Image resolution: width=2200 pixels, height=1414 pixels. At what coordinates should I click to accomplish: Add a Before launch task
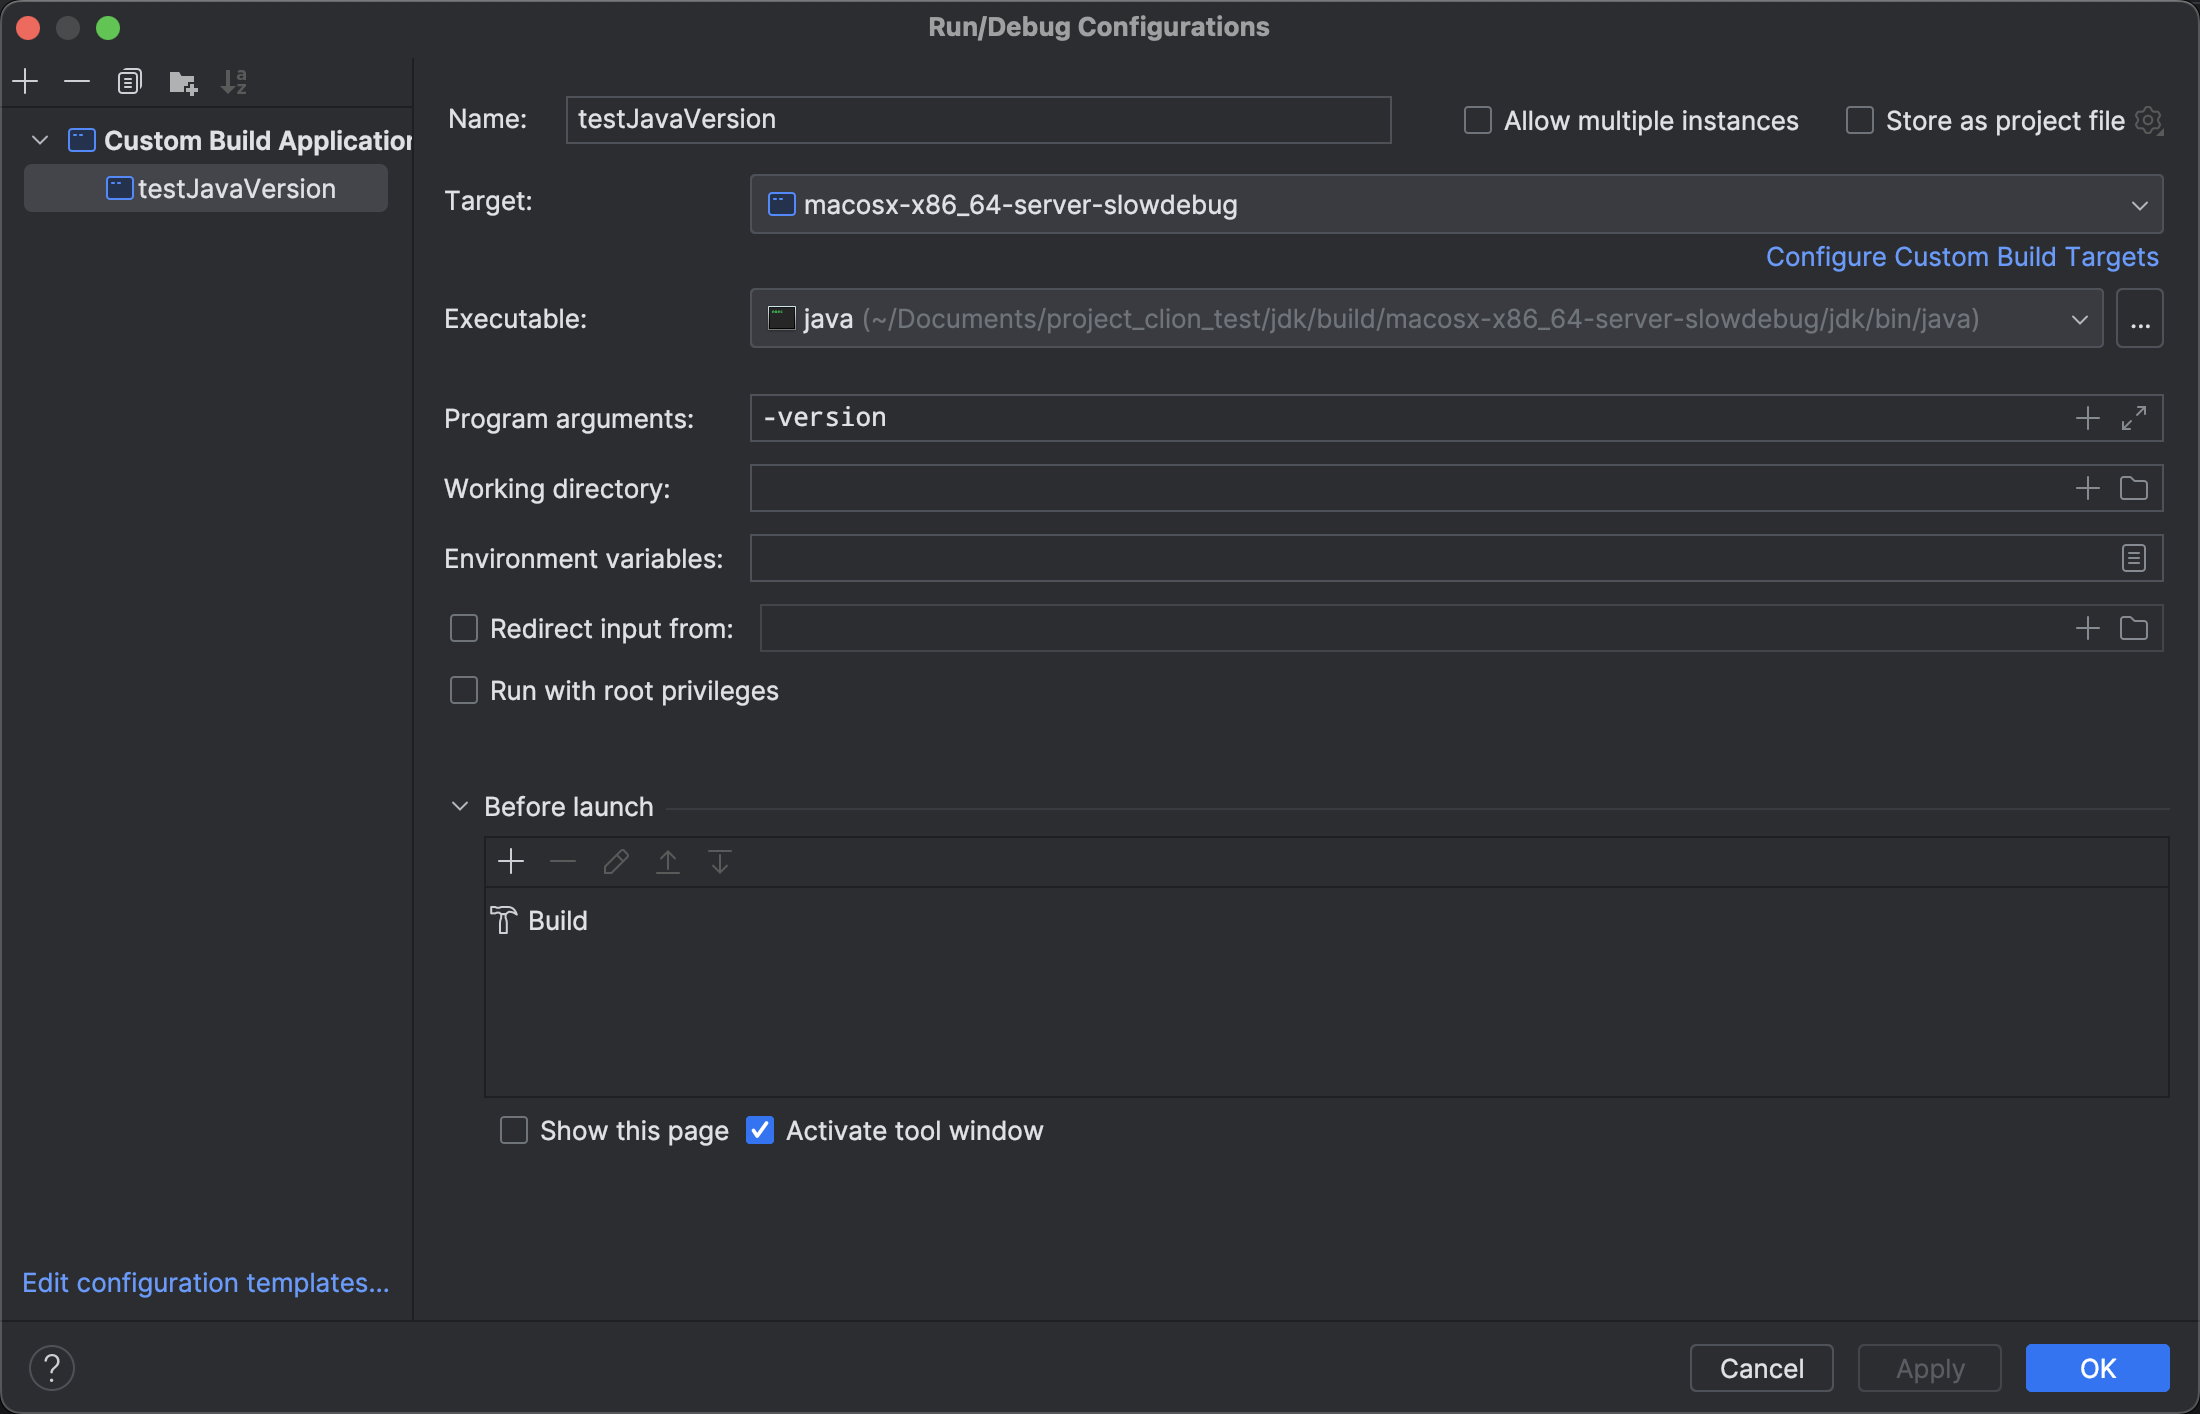[x=511, y=862]
